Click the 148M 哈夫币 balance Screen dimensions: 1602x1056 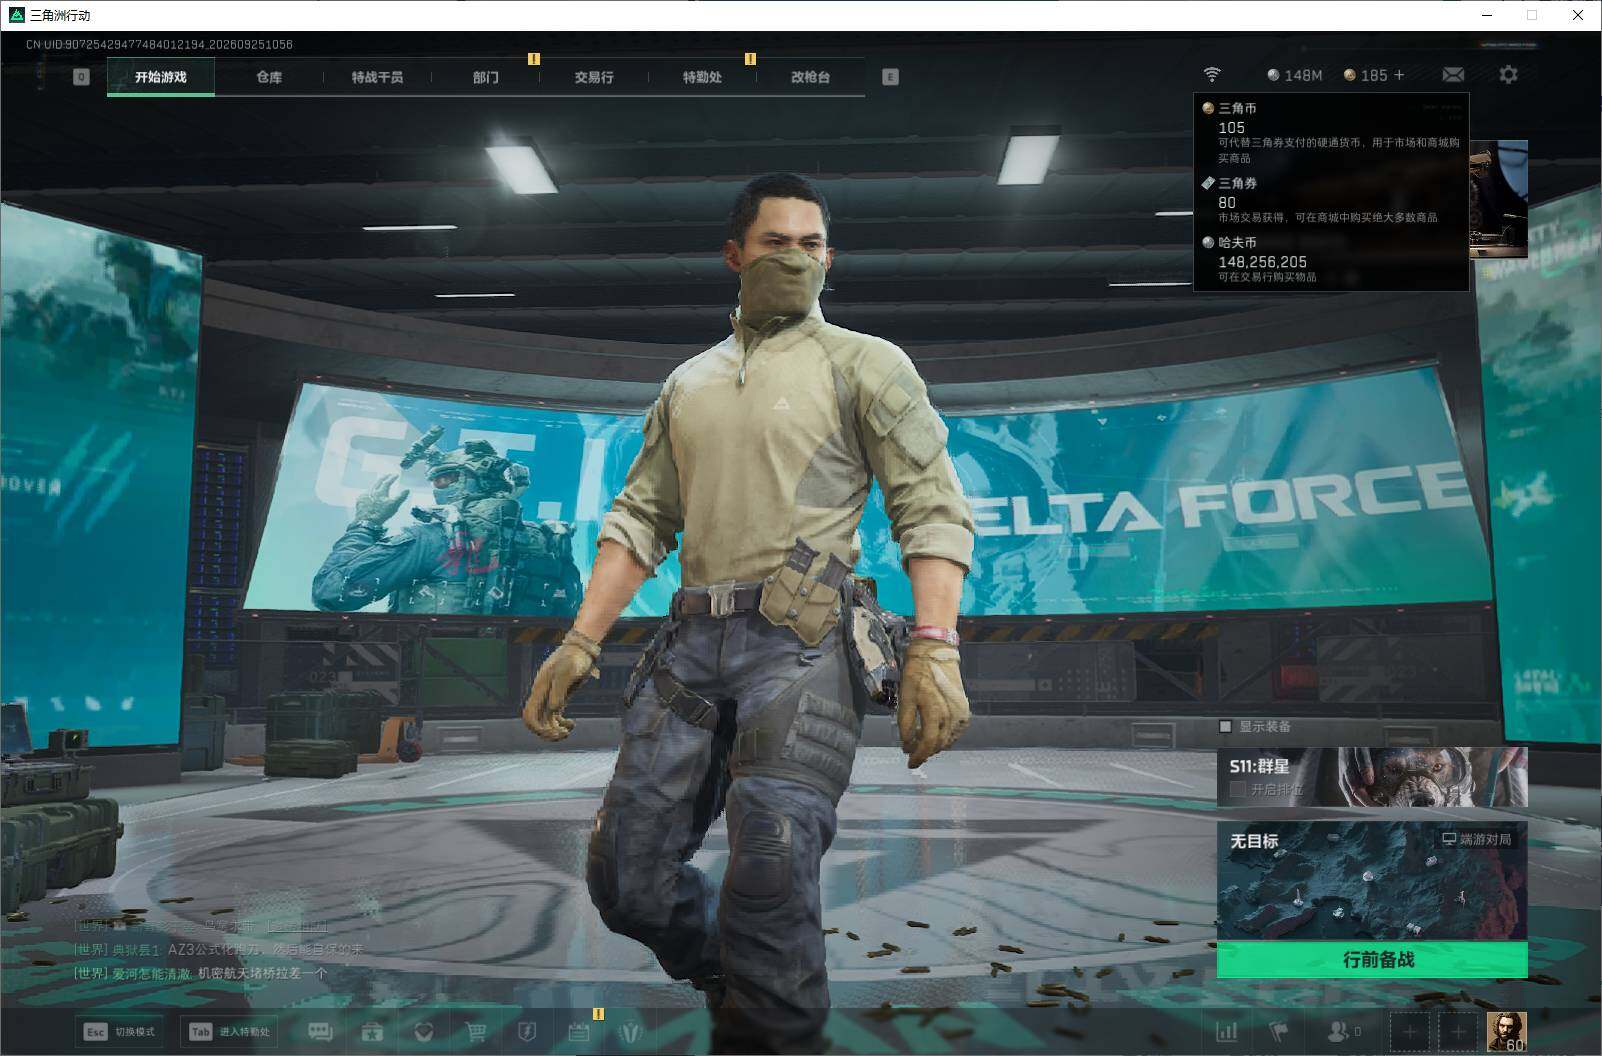click(x=1294, y=75)
